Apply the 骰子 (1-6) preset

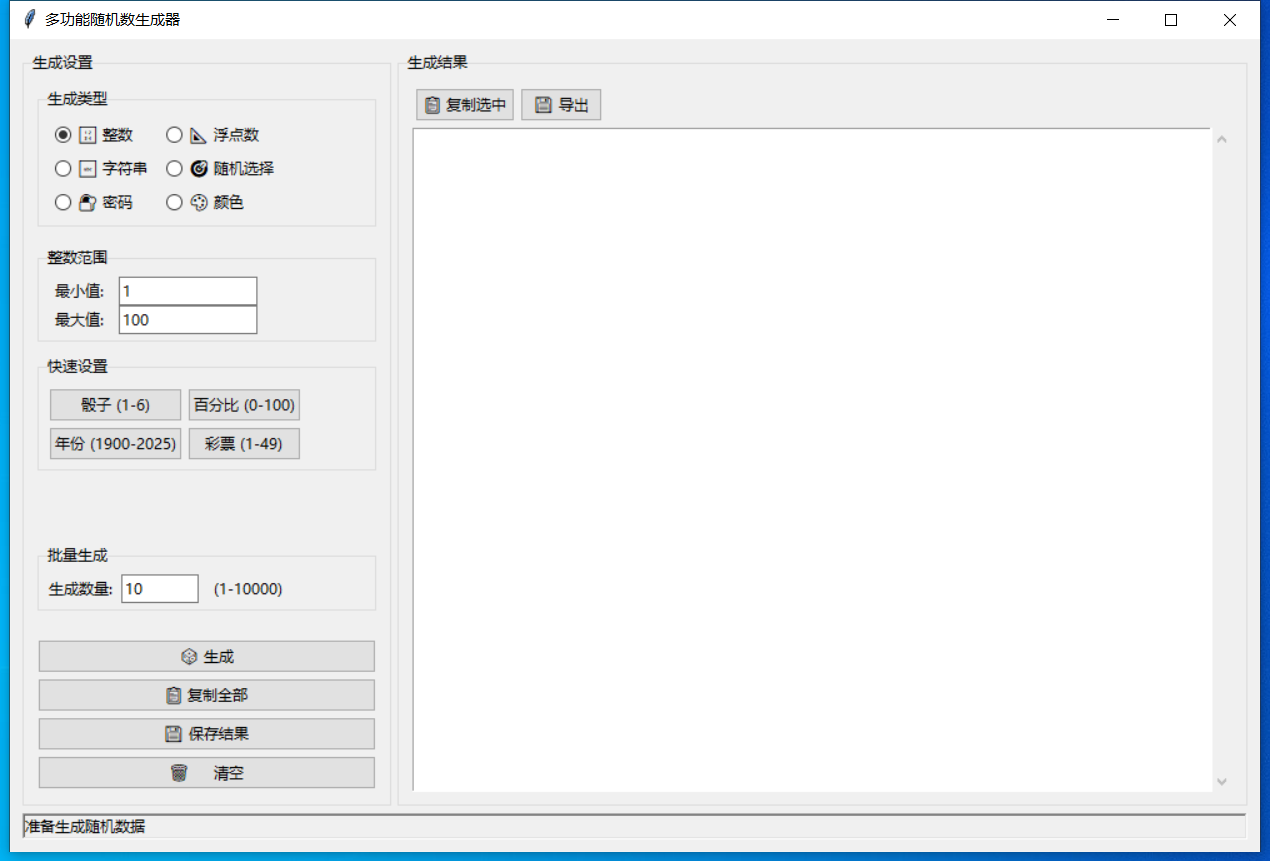[x=115, y=405]
